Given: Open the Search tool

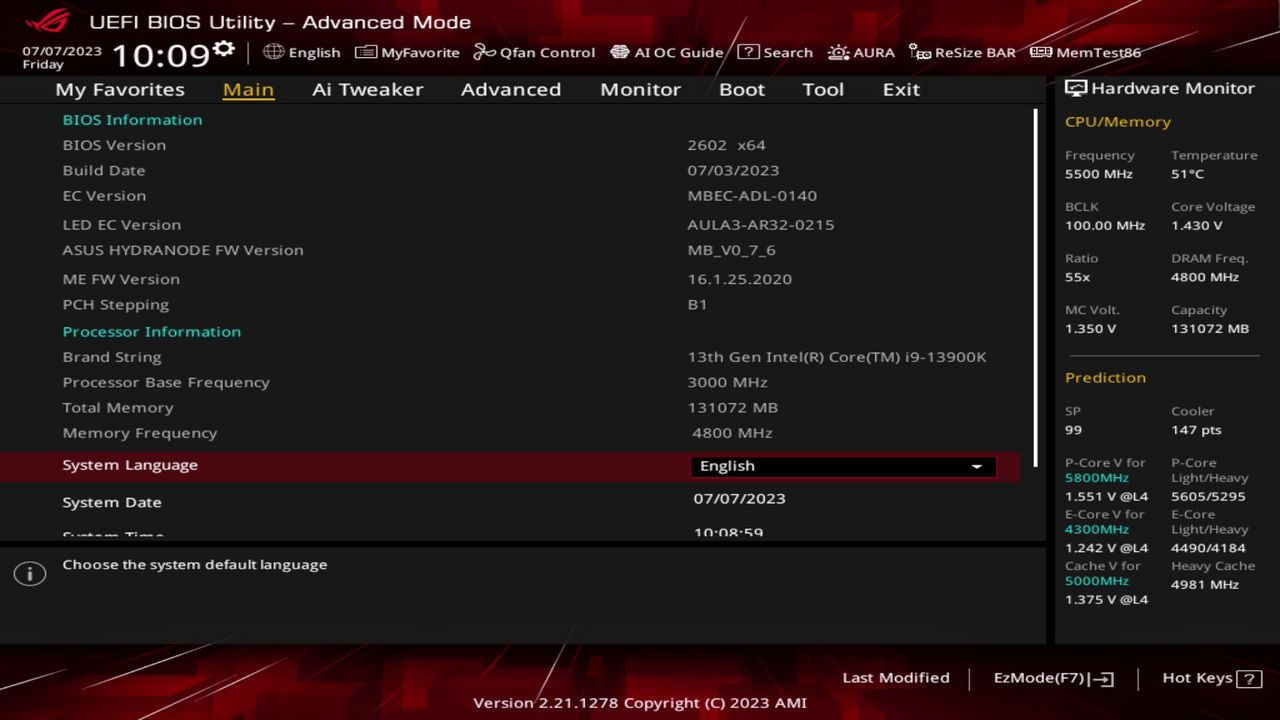Looking at the screenshot, I should (x=775, y=52).
